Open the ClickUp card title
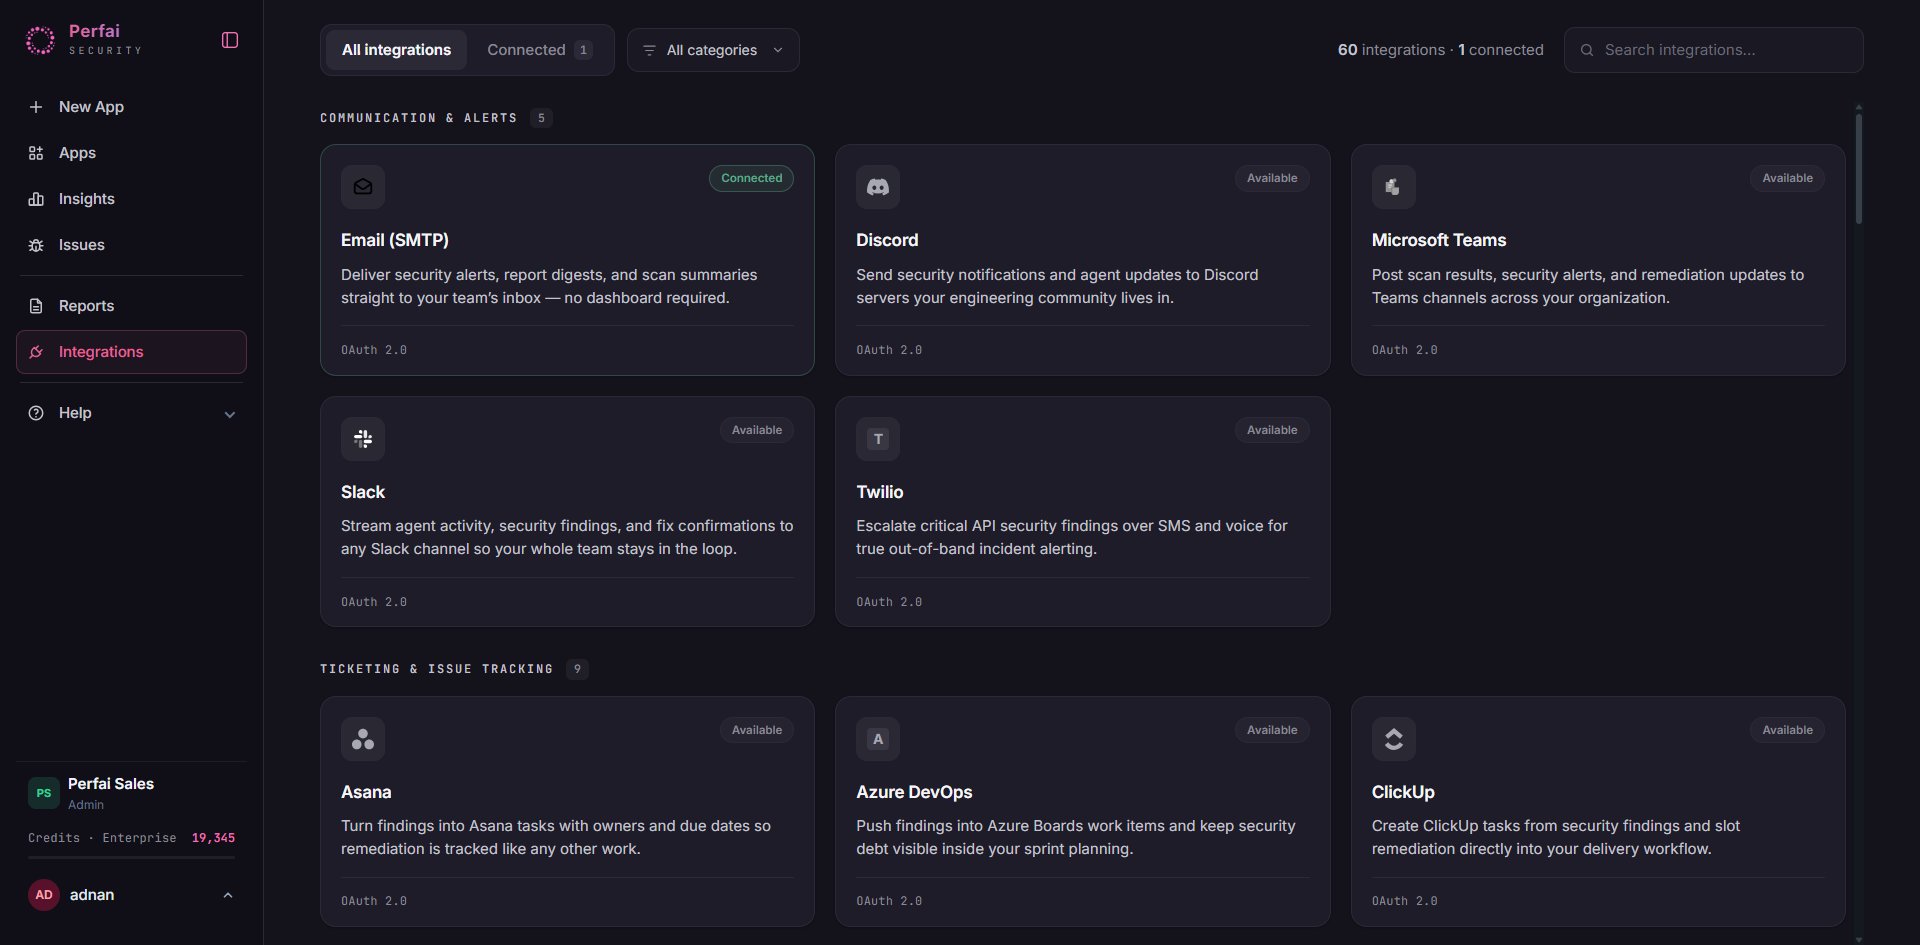The height and width of the screenshot is (945, 1920). 1403,792
